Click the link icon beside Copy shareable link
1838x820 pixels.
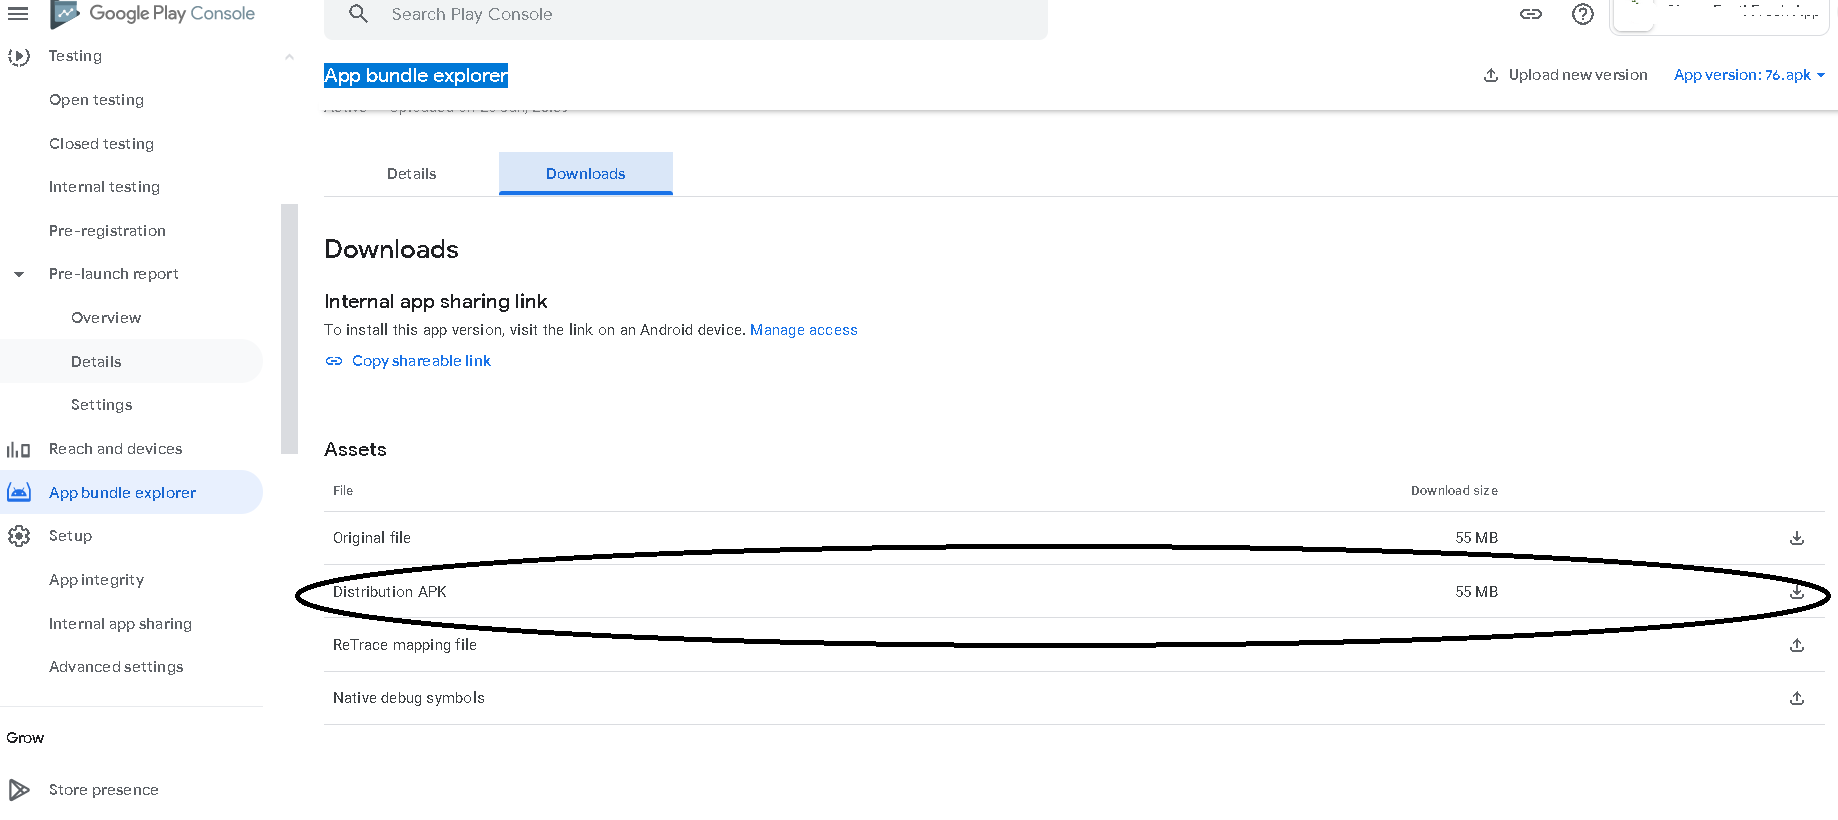[x=334, y=361]
